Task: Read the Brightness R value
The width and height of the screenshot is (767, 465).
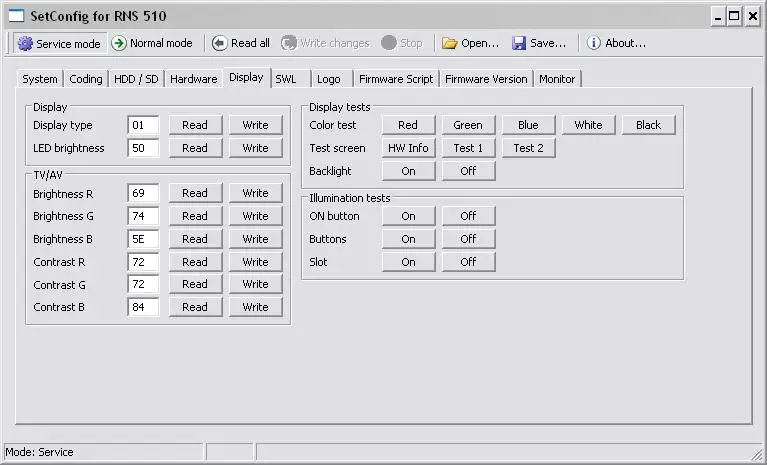Action: tap(195, 193)
